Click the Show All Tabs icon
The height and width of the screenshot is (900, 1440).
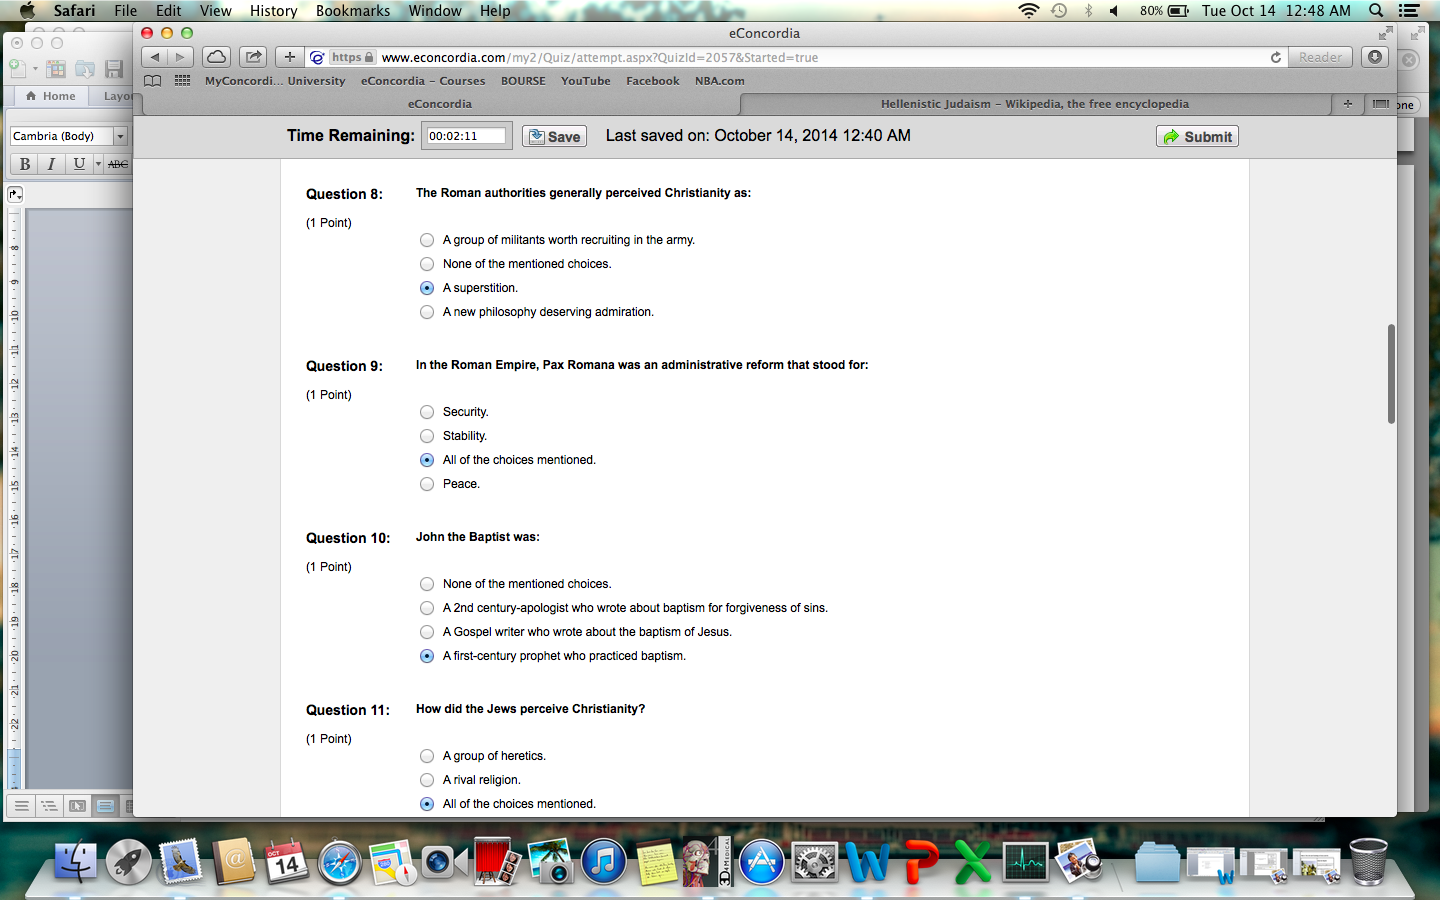click(x=1380, y=104)
